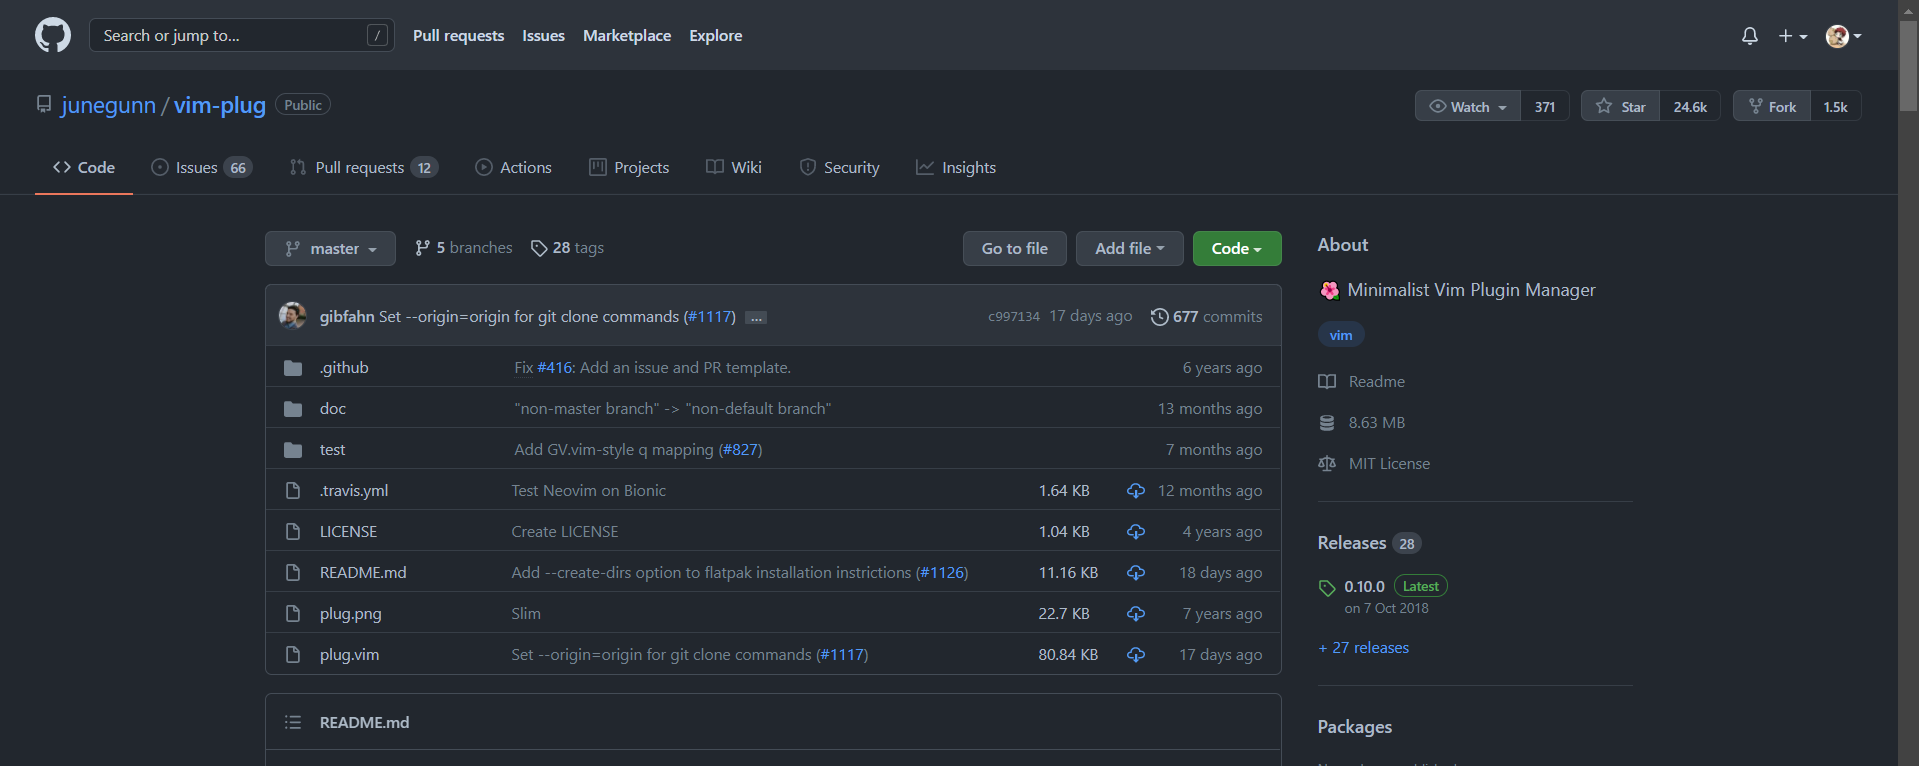
Task: Open the green Code dropdown
Action: tap(1236, 249)
